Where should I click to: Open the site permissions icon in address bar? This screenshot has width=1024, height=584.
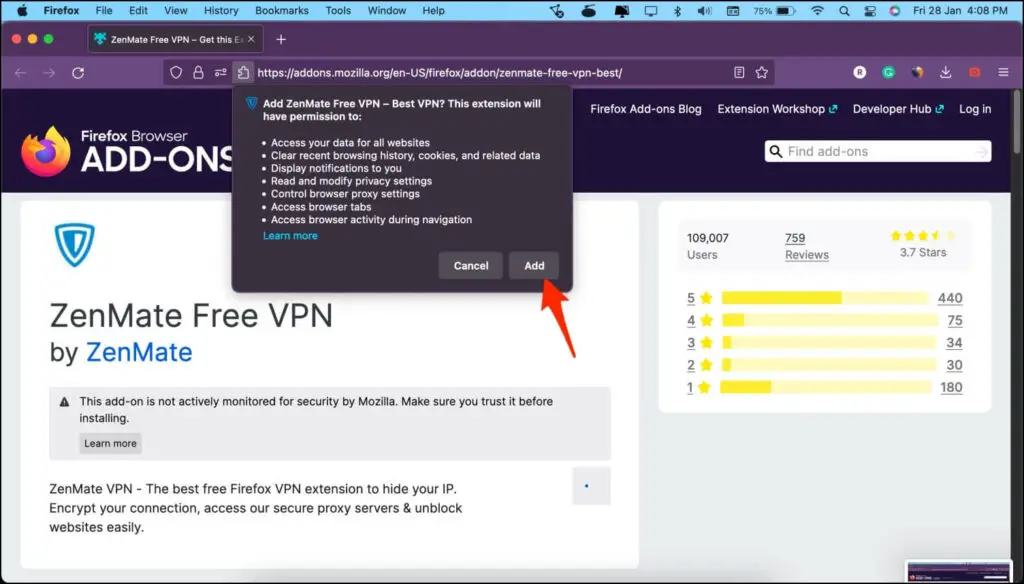[221, 73]
